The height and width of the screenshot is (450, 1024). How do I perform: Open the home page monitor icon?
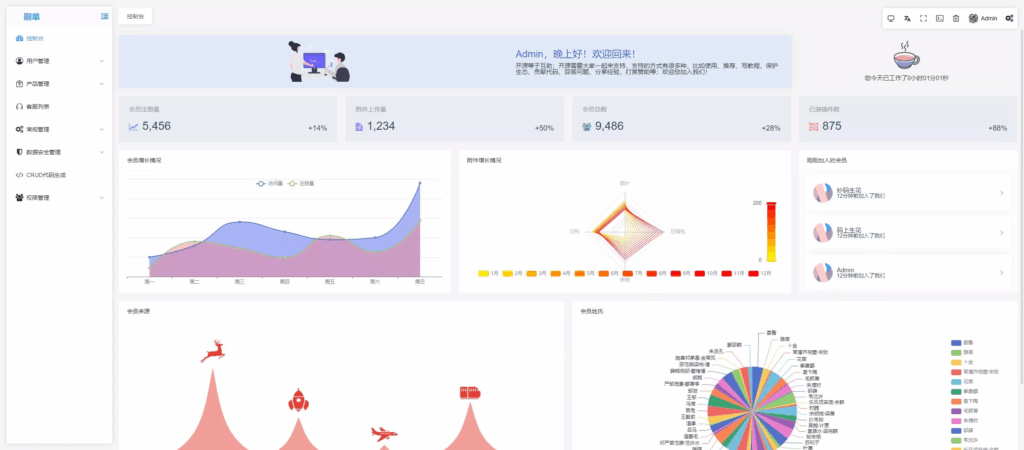coord(890,18)
